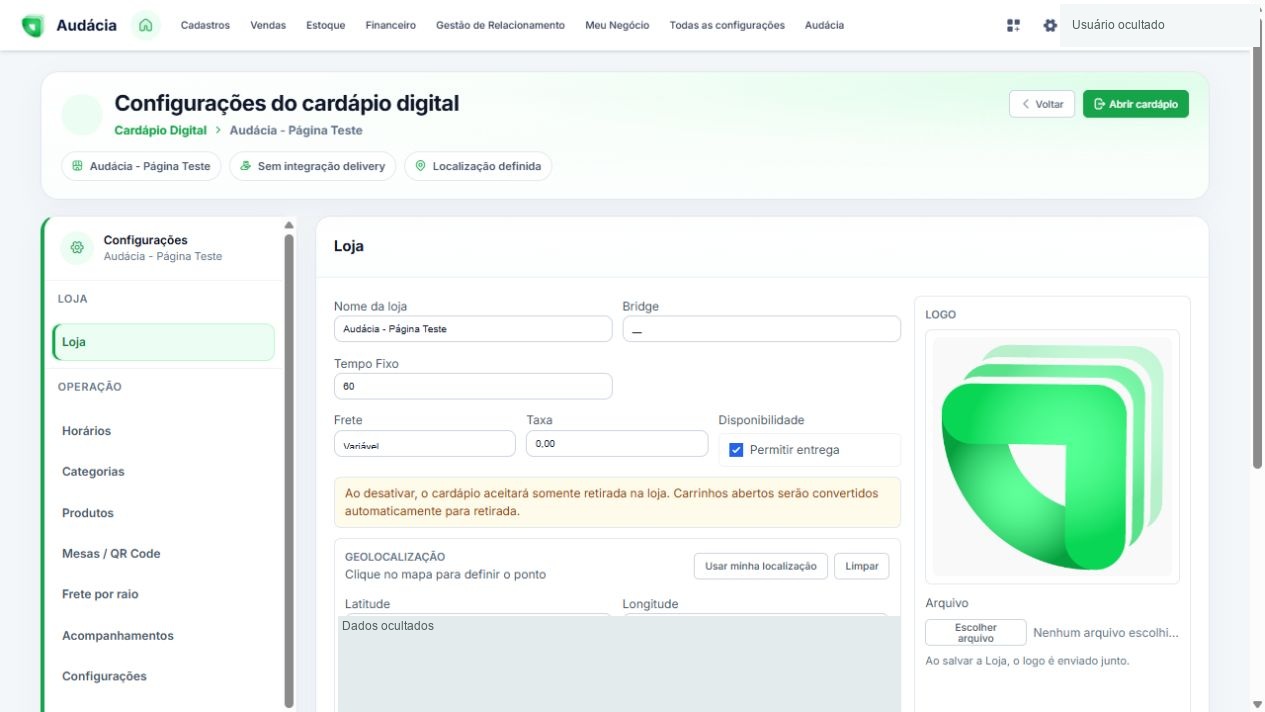Go to the home icon button

click(146, 25)
